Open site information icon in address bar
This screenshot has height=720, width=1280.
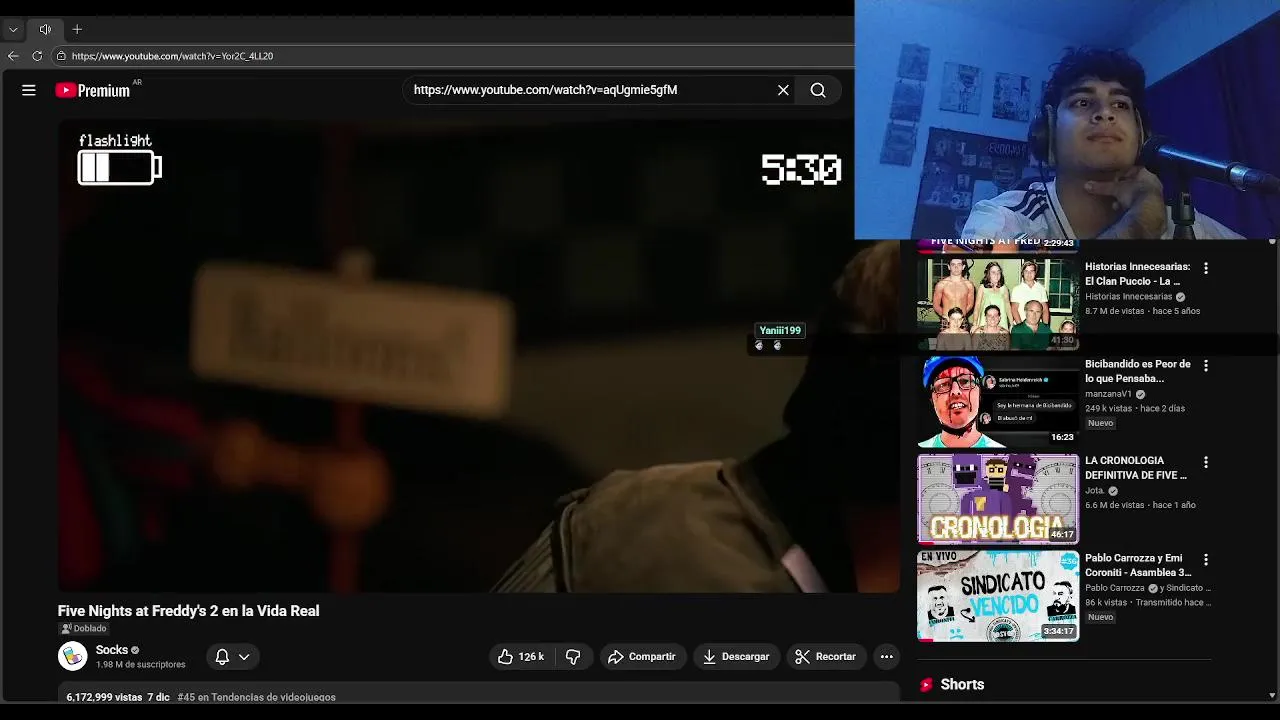click(x=61, y=56)
